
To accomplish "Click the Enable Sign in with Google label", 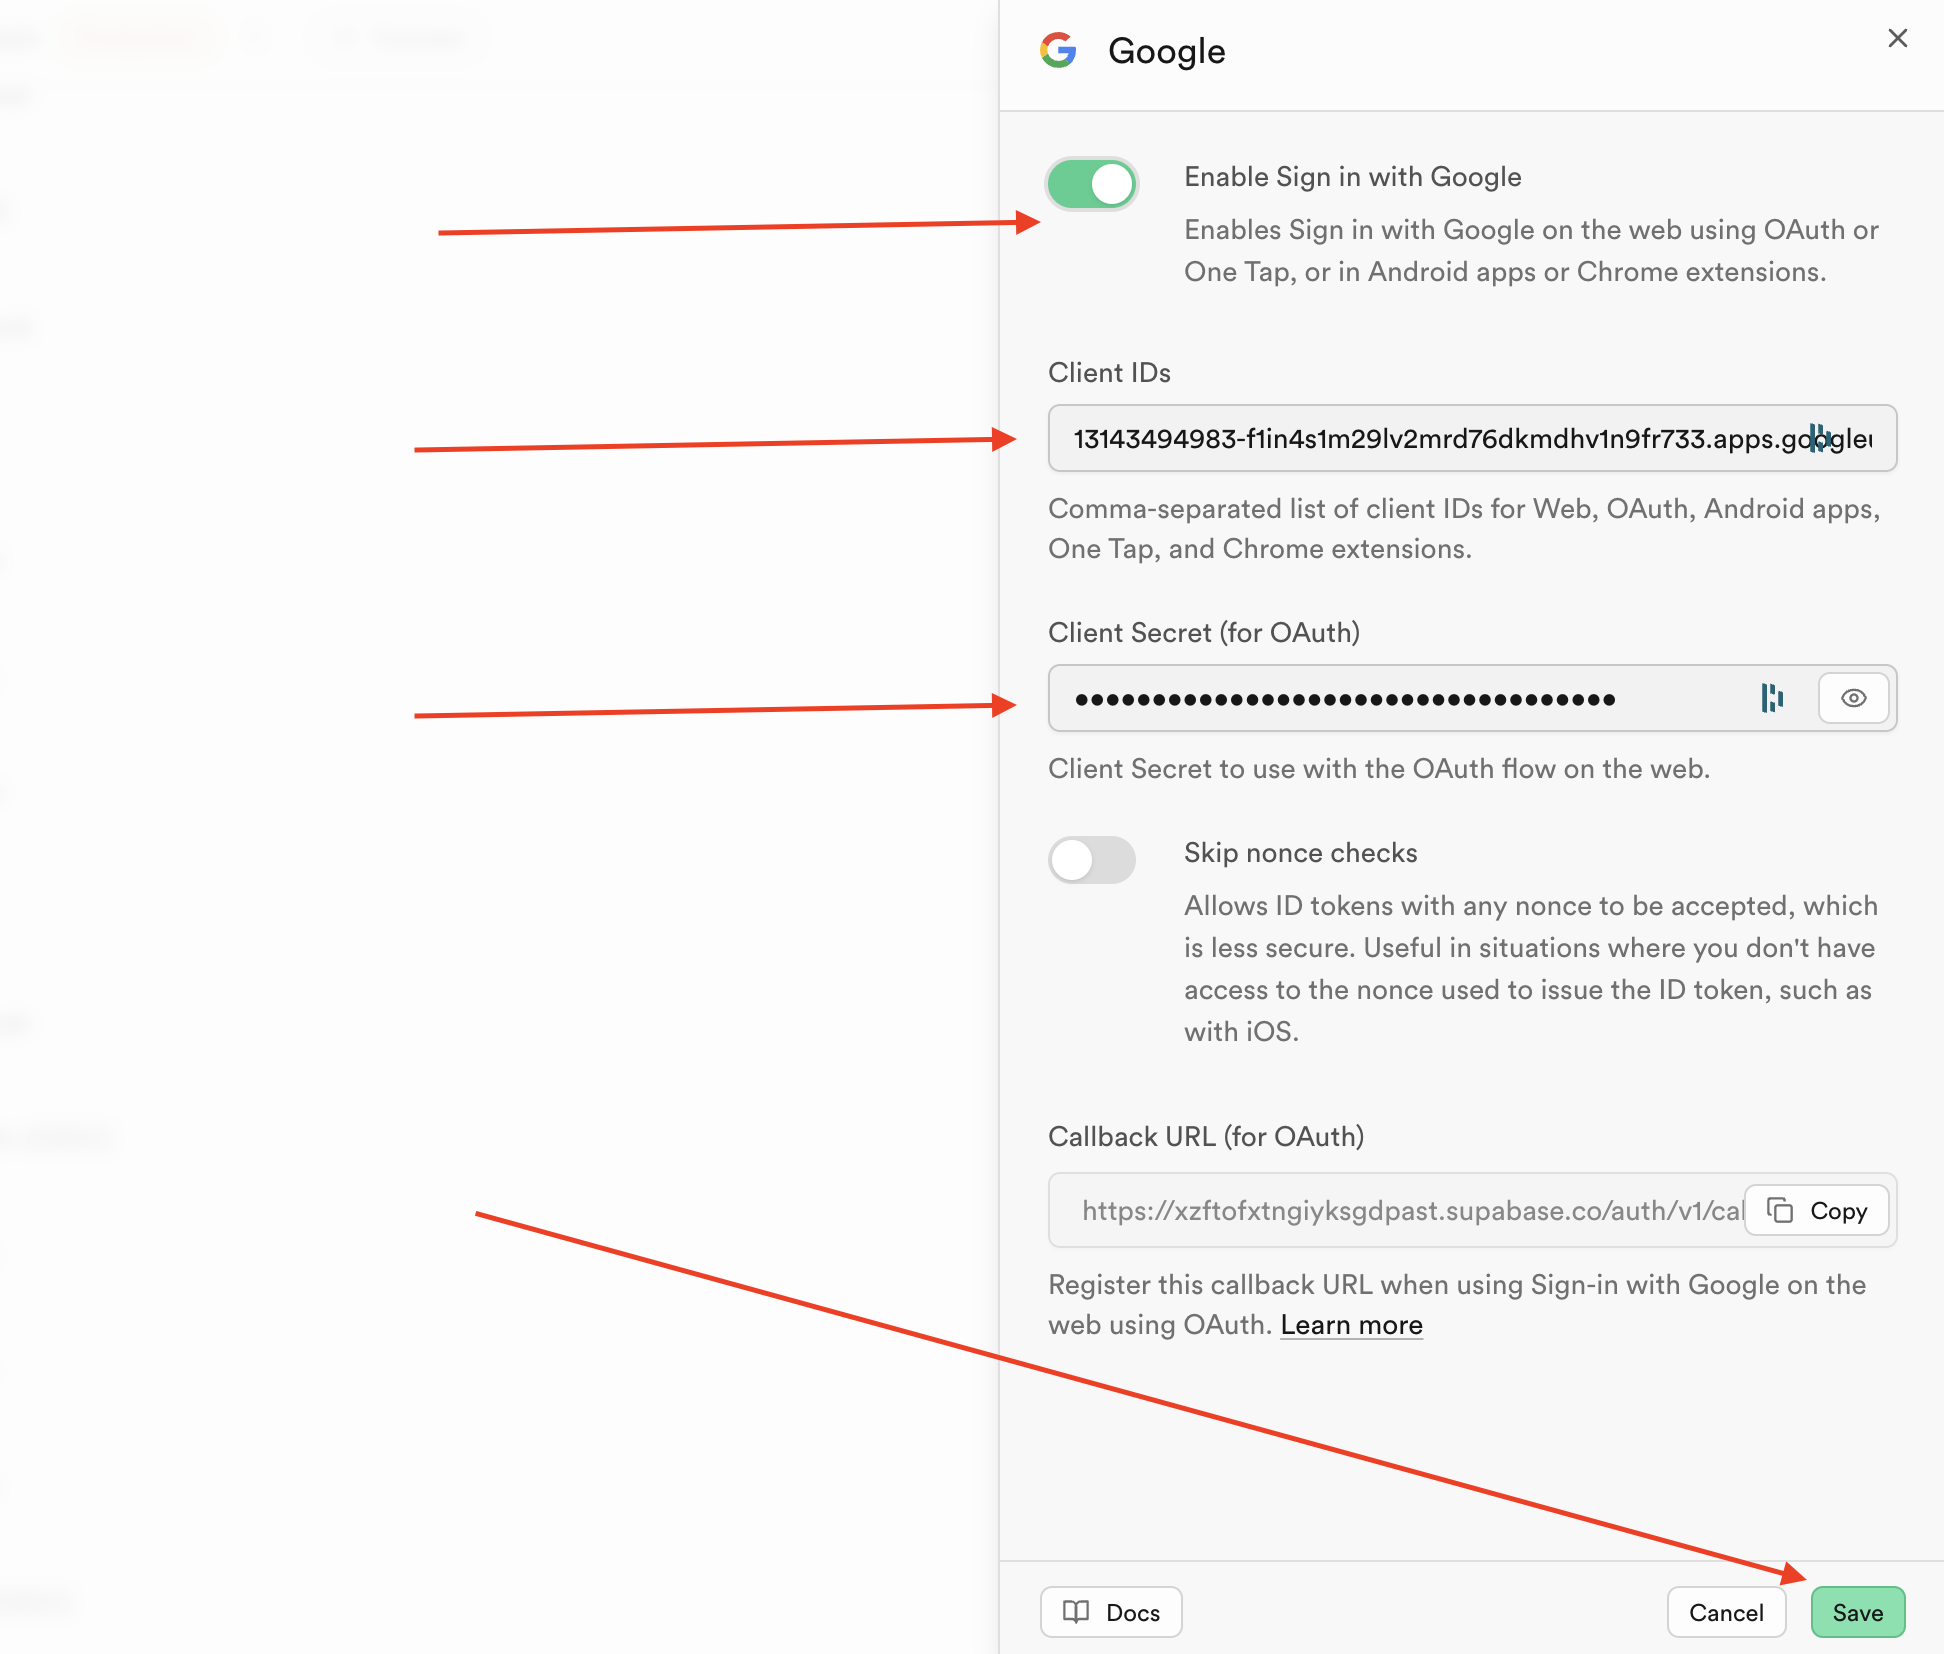I will coord(1353,177).
